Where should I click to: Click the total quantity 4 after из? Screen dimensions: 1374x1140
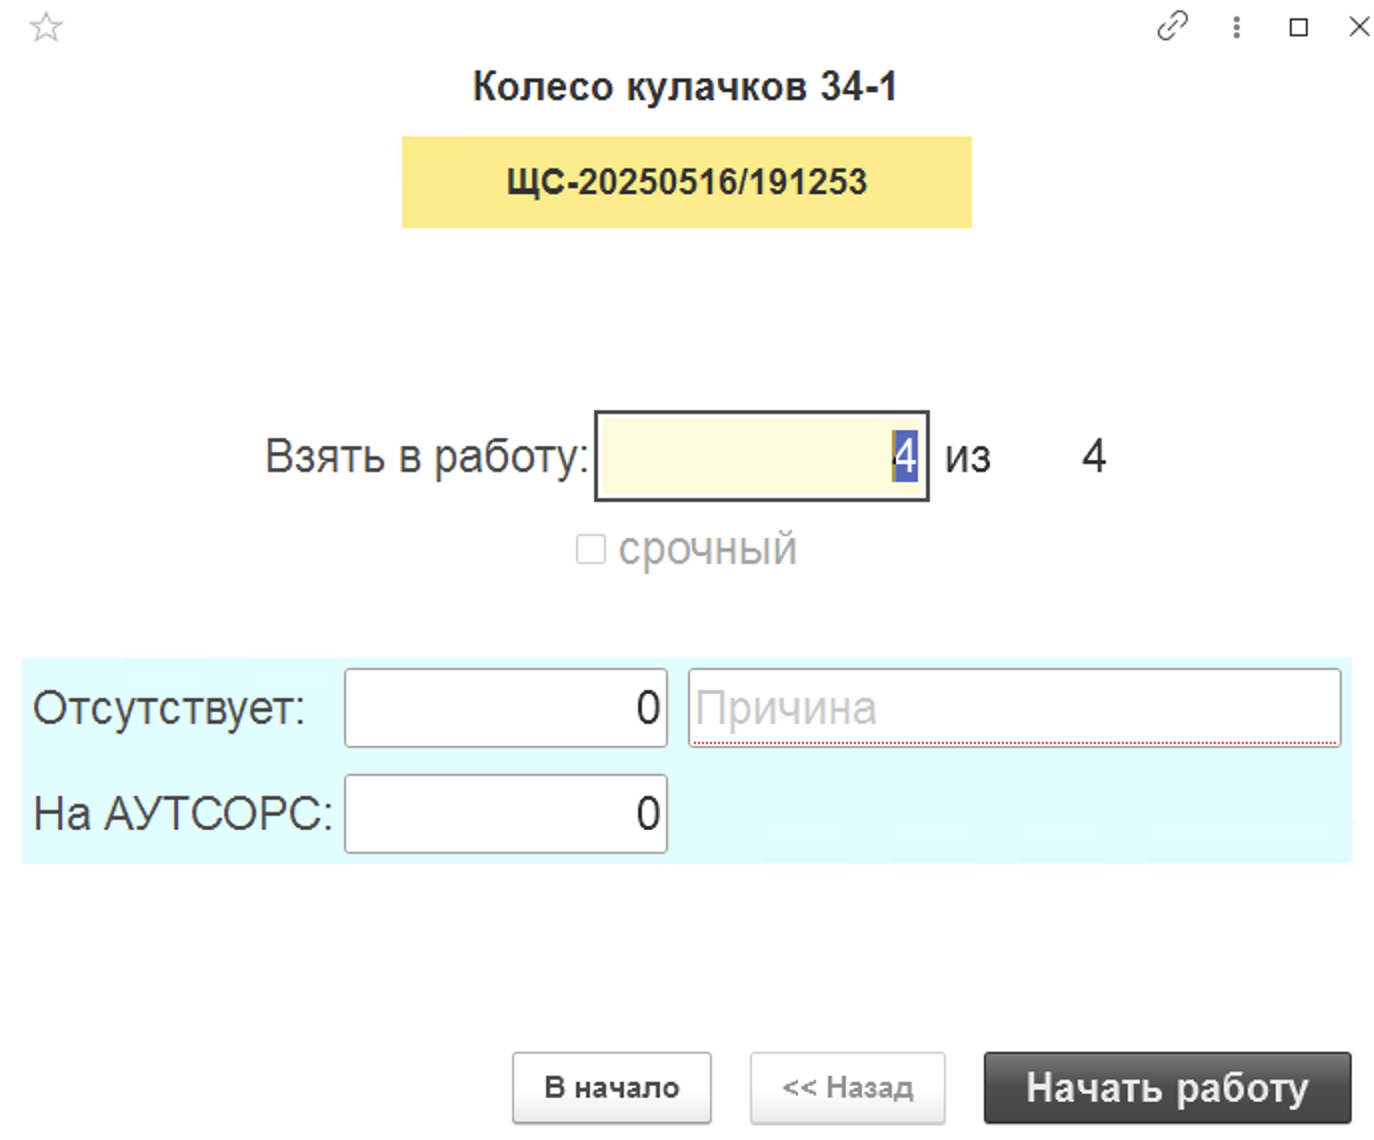[1093, 457]
